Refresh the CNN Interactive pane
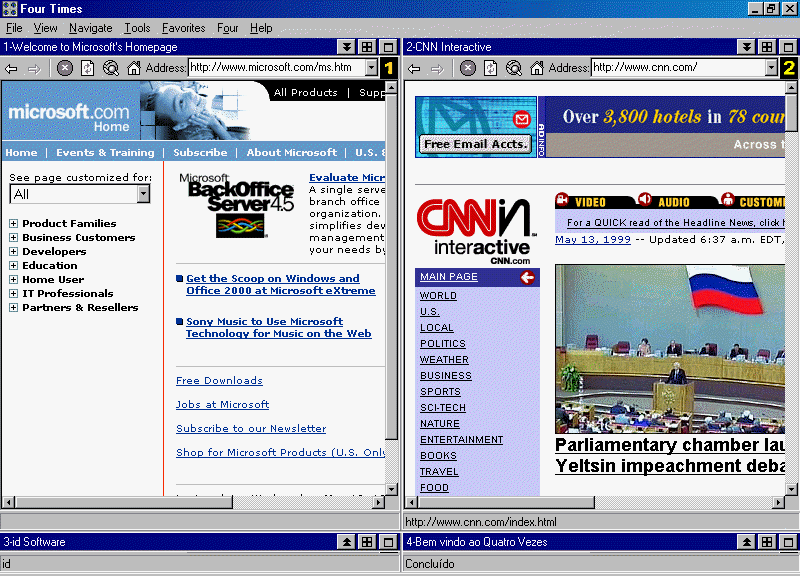The width and height of the screenshot is (800, 576). coord(490,68)
